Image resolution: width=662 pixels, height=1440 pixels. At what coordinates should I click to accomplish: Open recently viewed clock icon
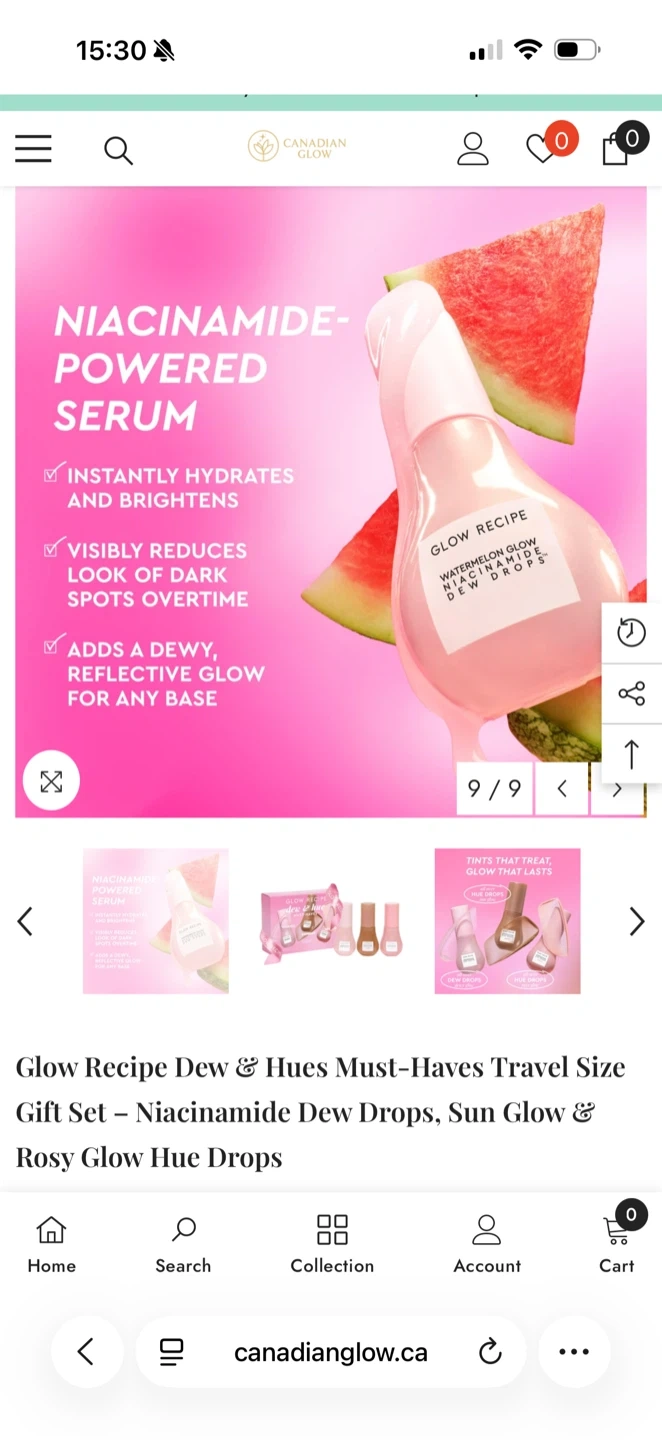[632, 632]
